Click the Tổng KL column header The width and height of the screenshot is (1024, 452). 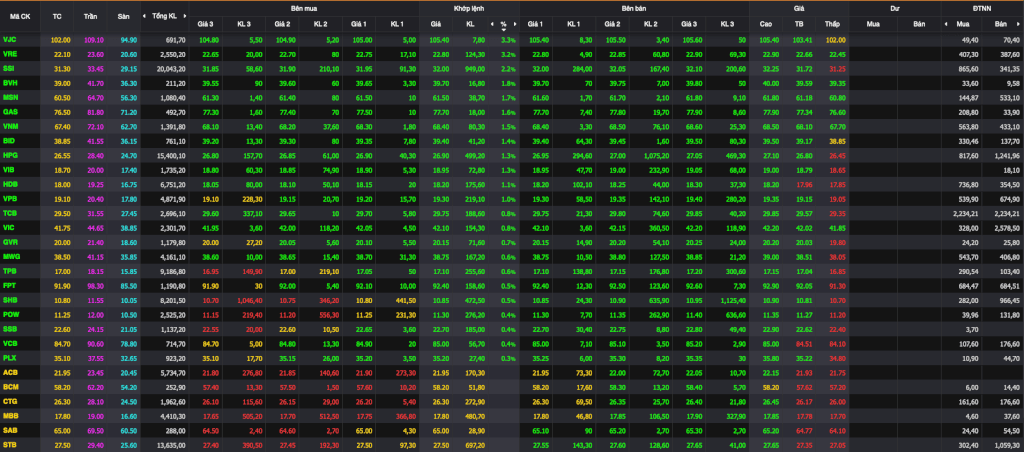[165, 16]
